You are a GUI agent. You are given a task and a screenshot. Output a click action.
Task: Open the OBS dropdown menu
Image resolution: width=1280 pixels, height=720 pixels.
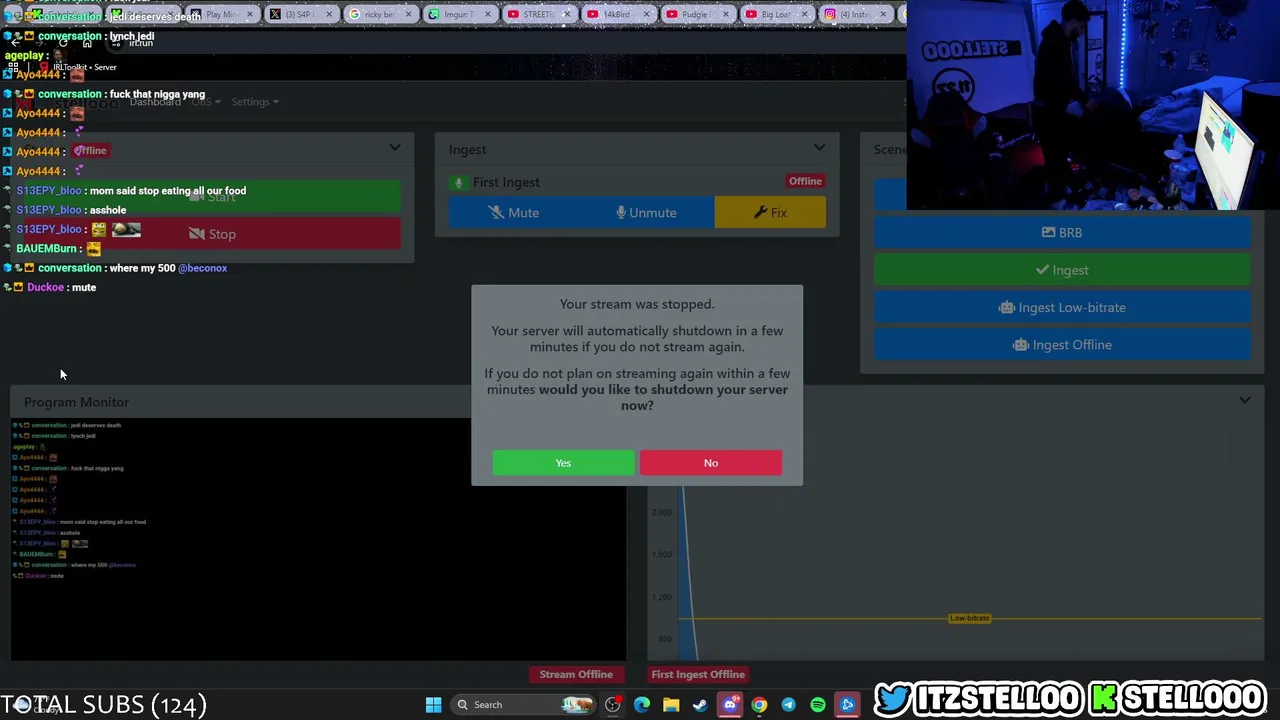(x=205, y=101)
